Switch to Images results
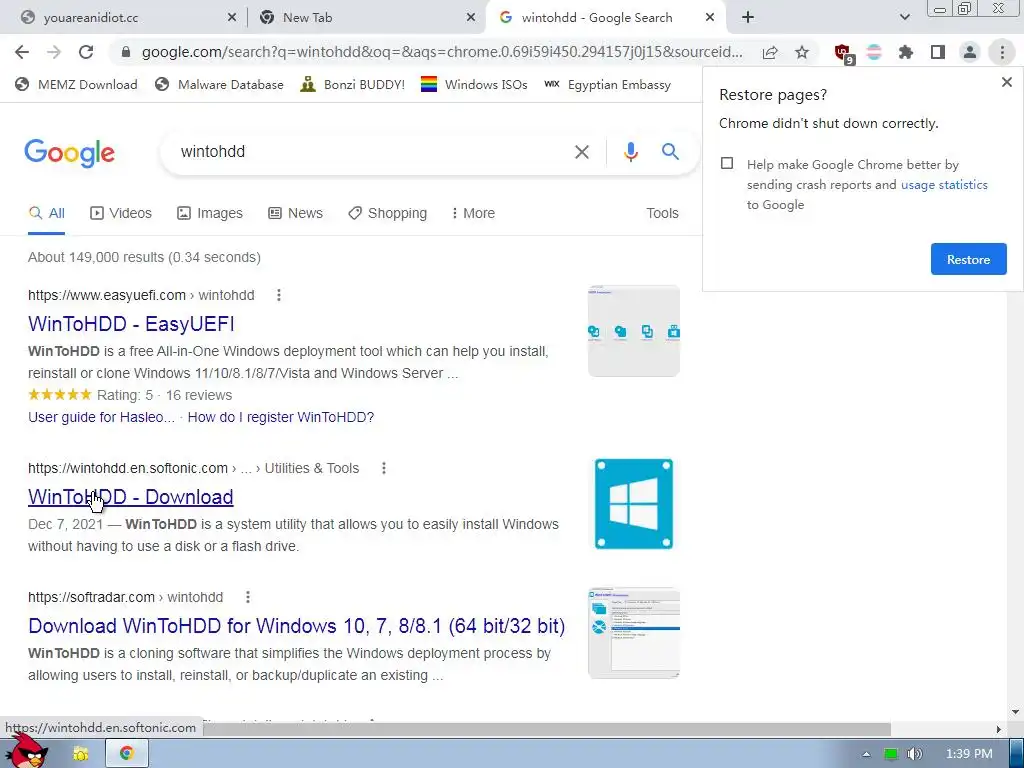The image size is (1024, 768). click(210, 214)
